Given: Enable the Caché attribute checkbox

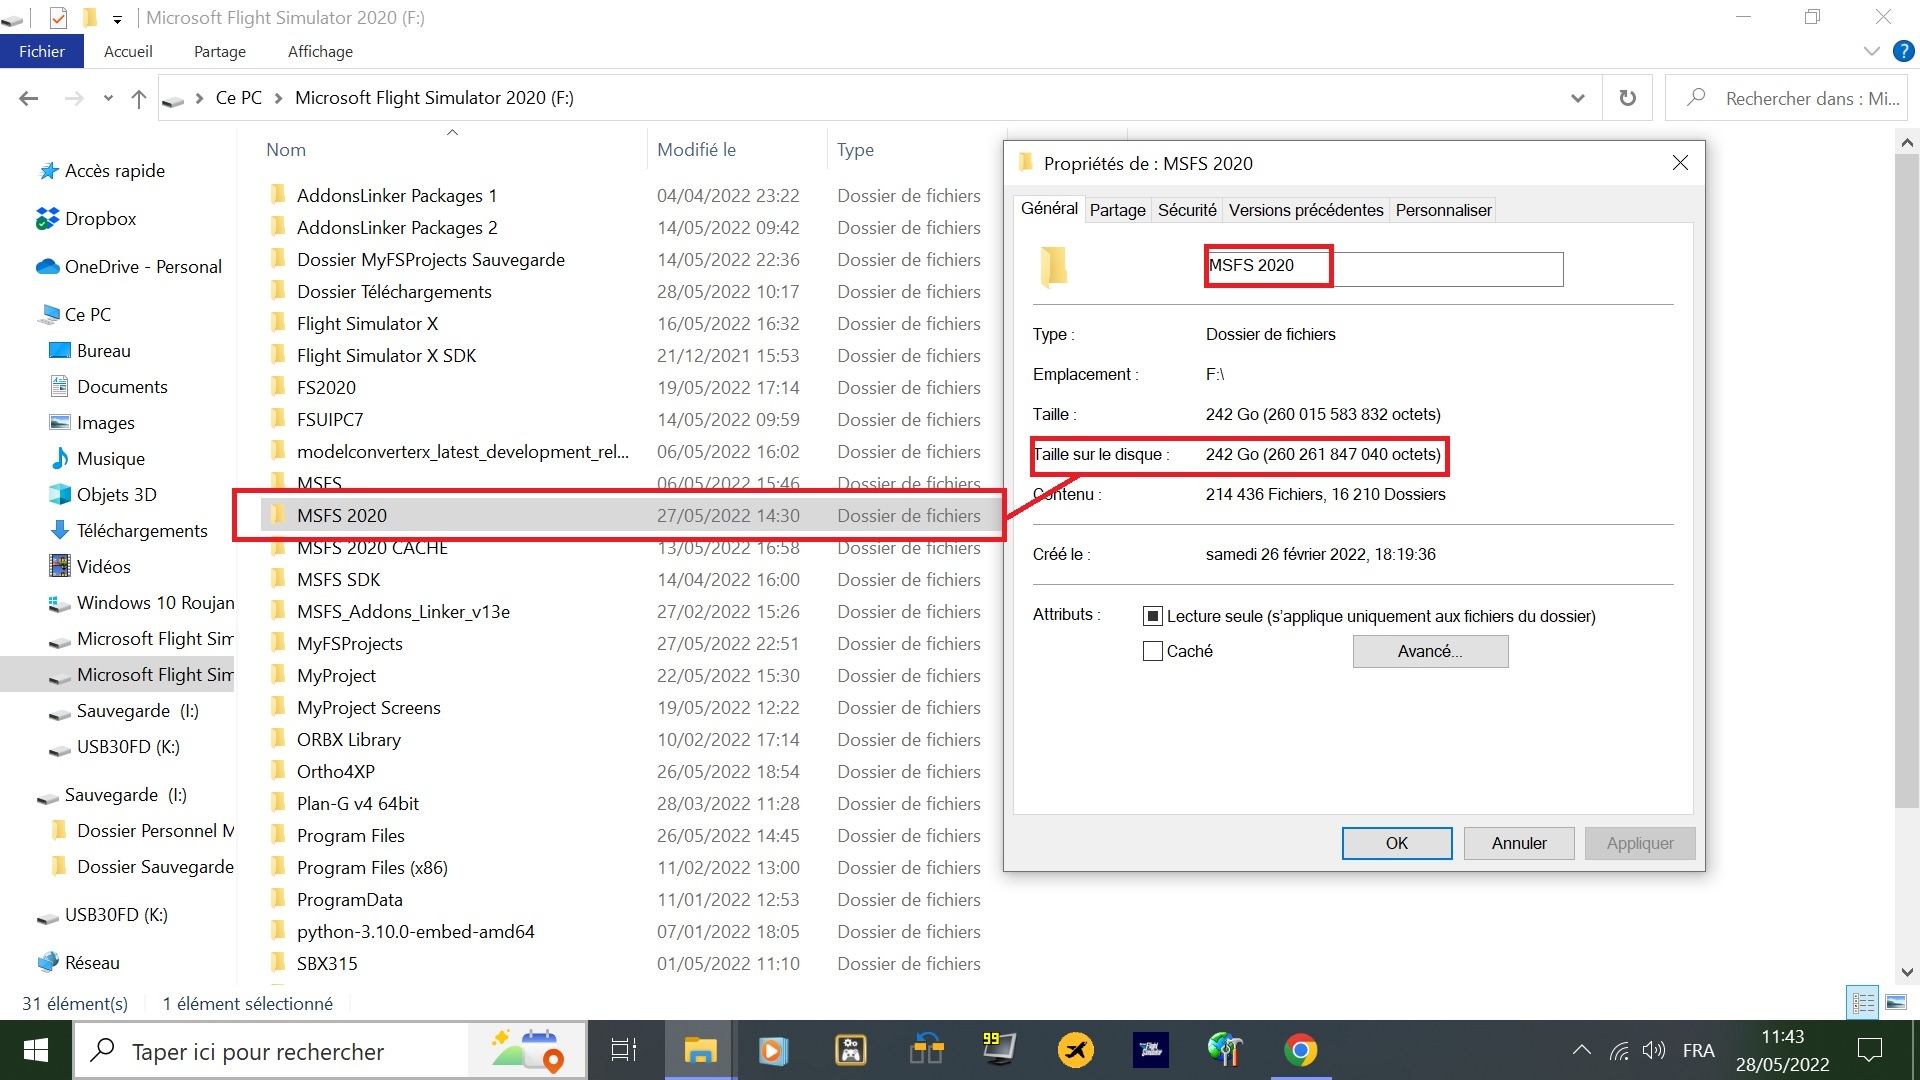Looking at the screenshot, I should tap(1153, 651).
